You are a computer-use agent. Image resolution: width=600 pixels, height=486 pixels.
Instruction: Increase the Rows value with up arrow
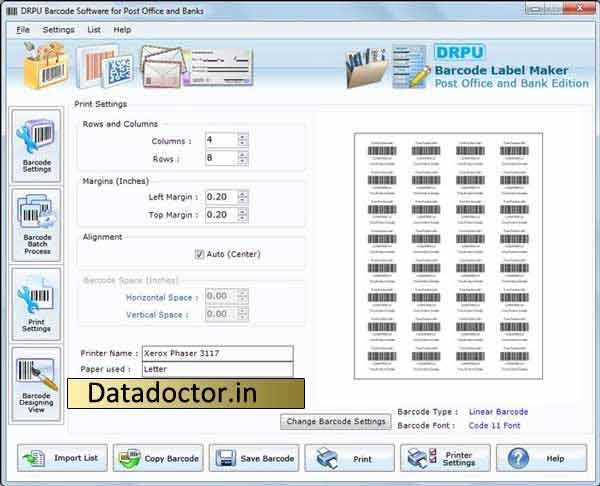coord(243,154)
